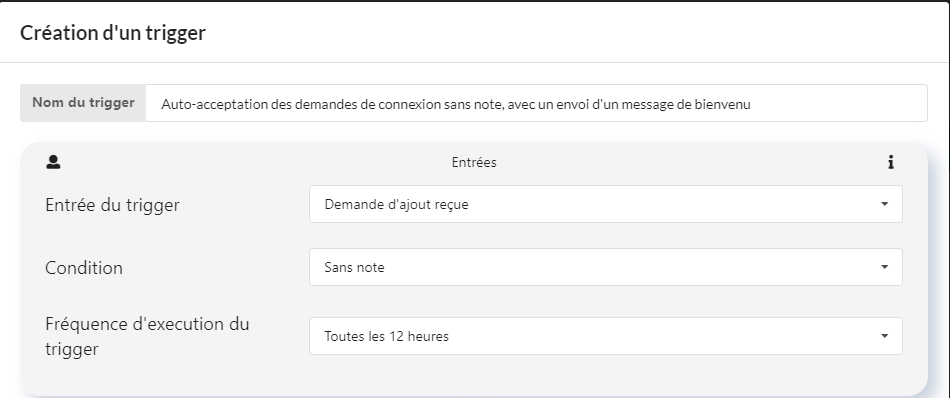This screenshot has width=950, height=398.
Task: Open the trigger execution frequency dropdown
Action: (x=606, y=336)
